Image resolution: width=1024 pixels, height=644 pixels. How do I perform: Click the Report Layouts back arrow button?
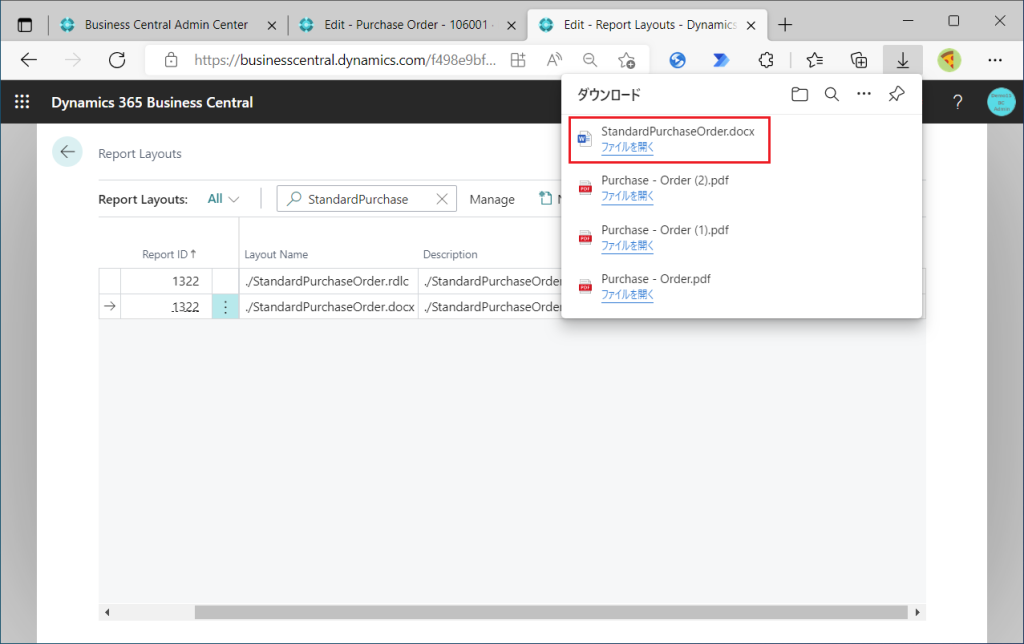pyautogui.click(x=67, y=152)
